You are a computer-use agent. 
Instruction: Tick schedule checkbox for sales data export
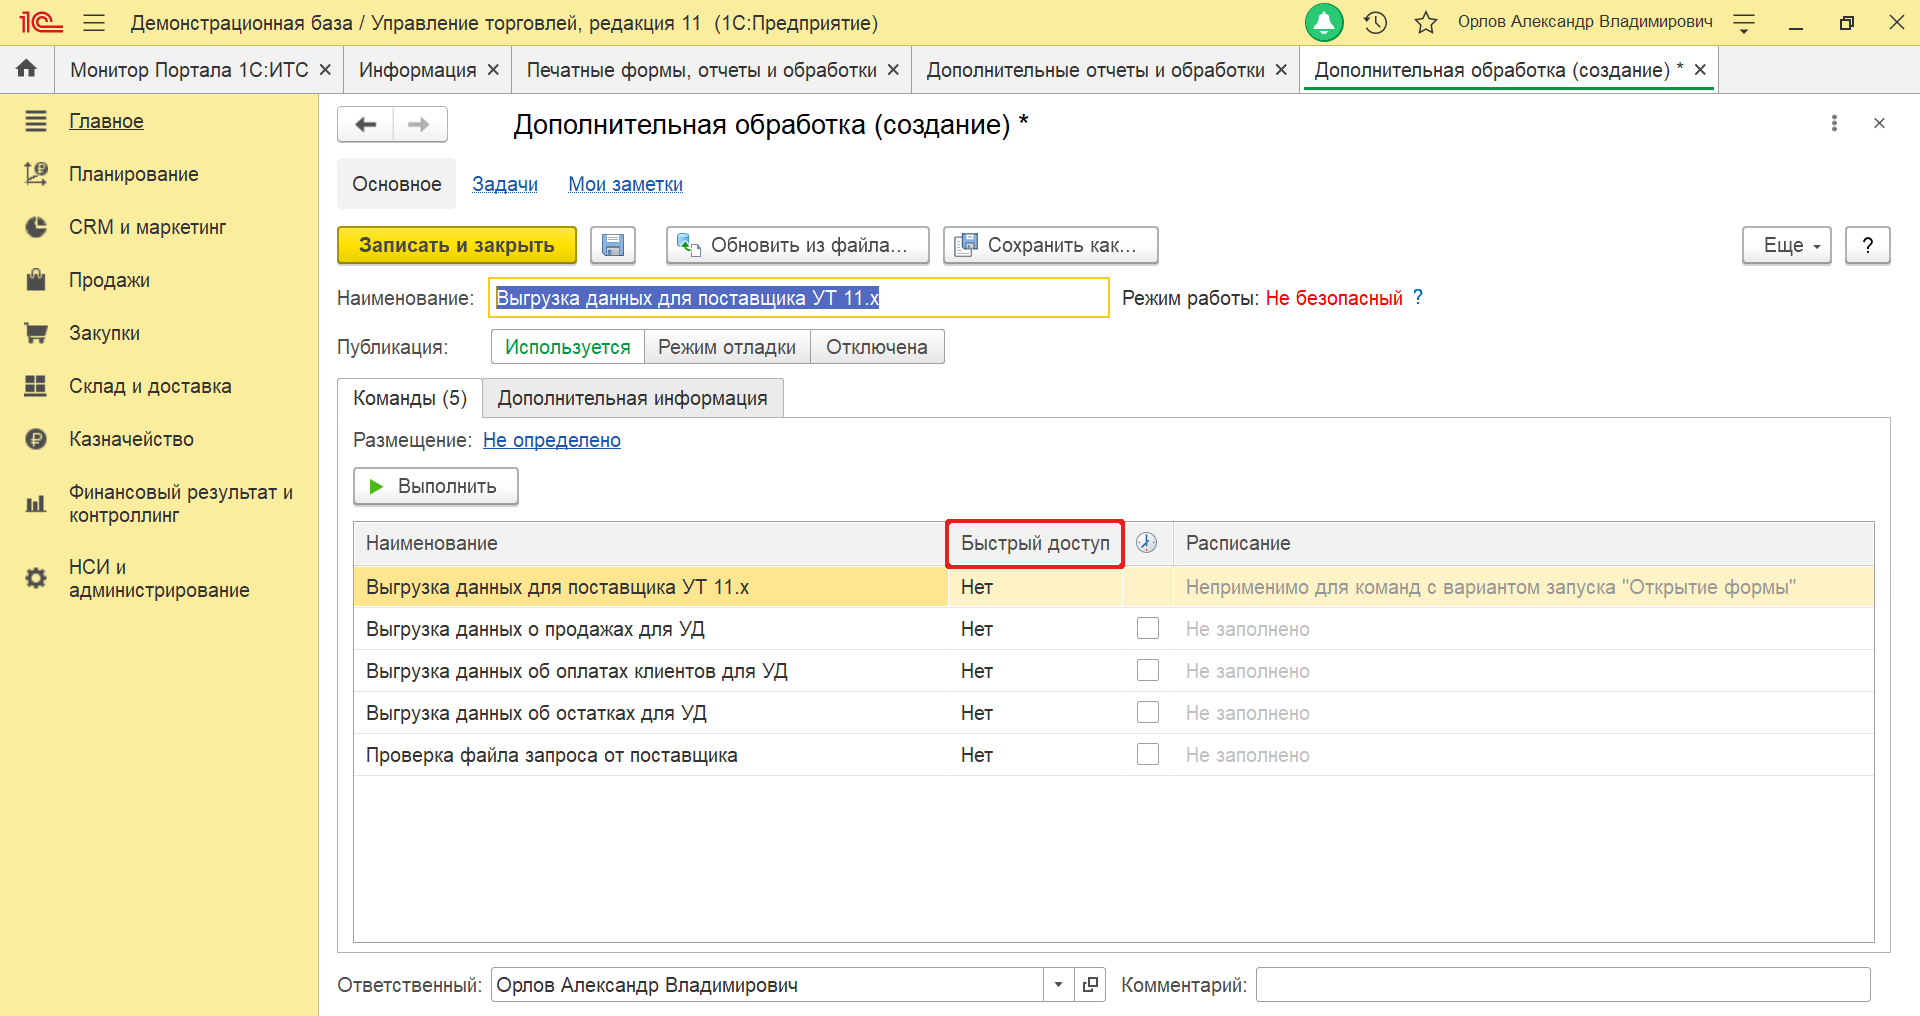(1148, 629)
